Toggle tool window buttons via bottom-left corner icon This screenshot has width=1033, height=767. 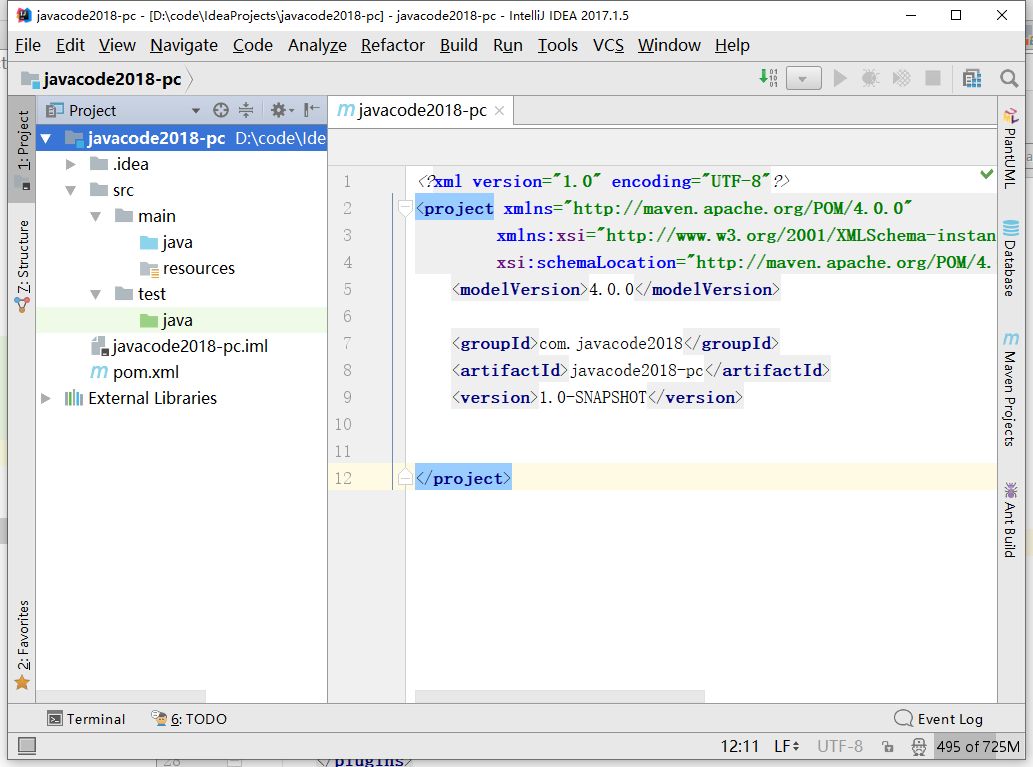coord(27,746)
